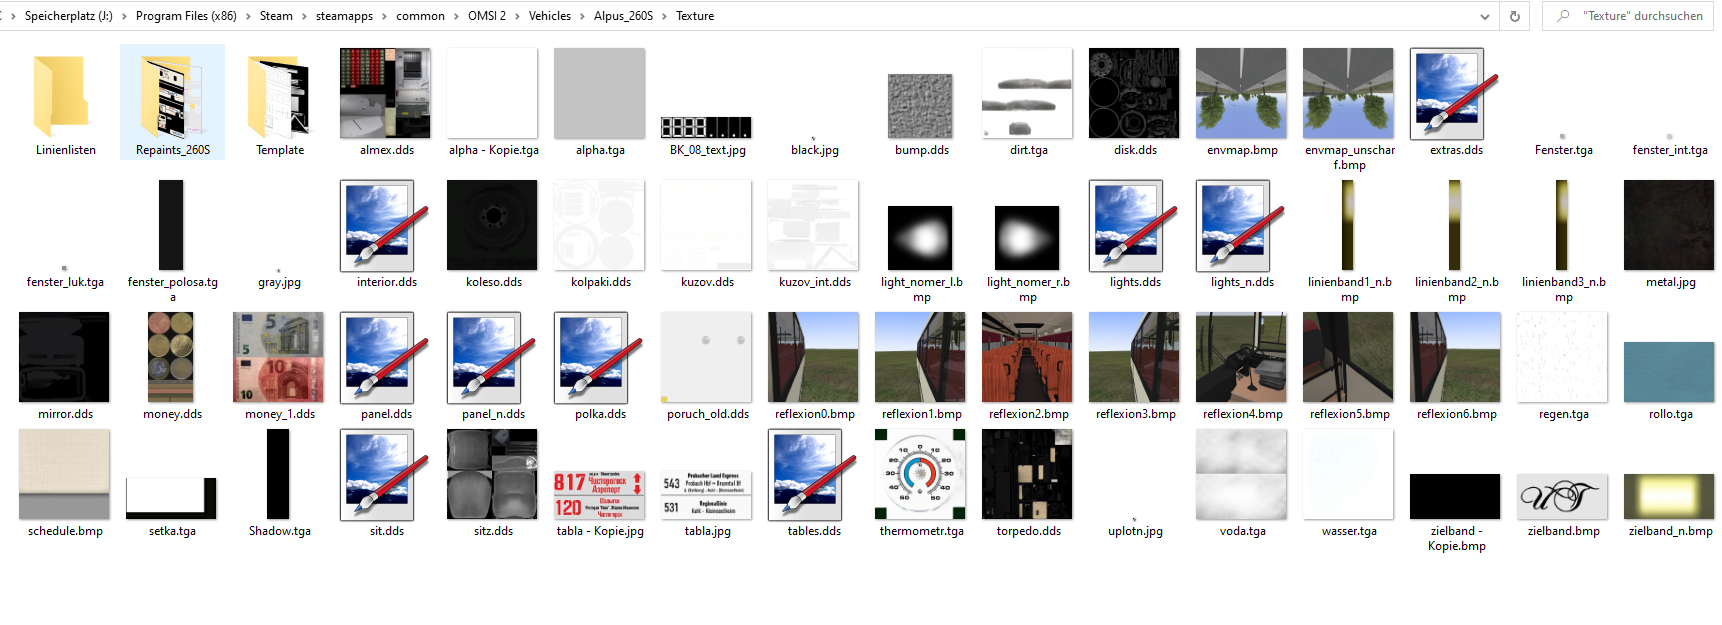The image size is (1722, 625).
Task: Navigate to the Steam breadcrumb folder
Action: tap(276, 16)
